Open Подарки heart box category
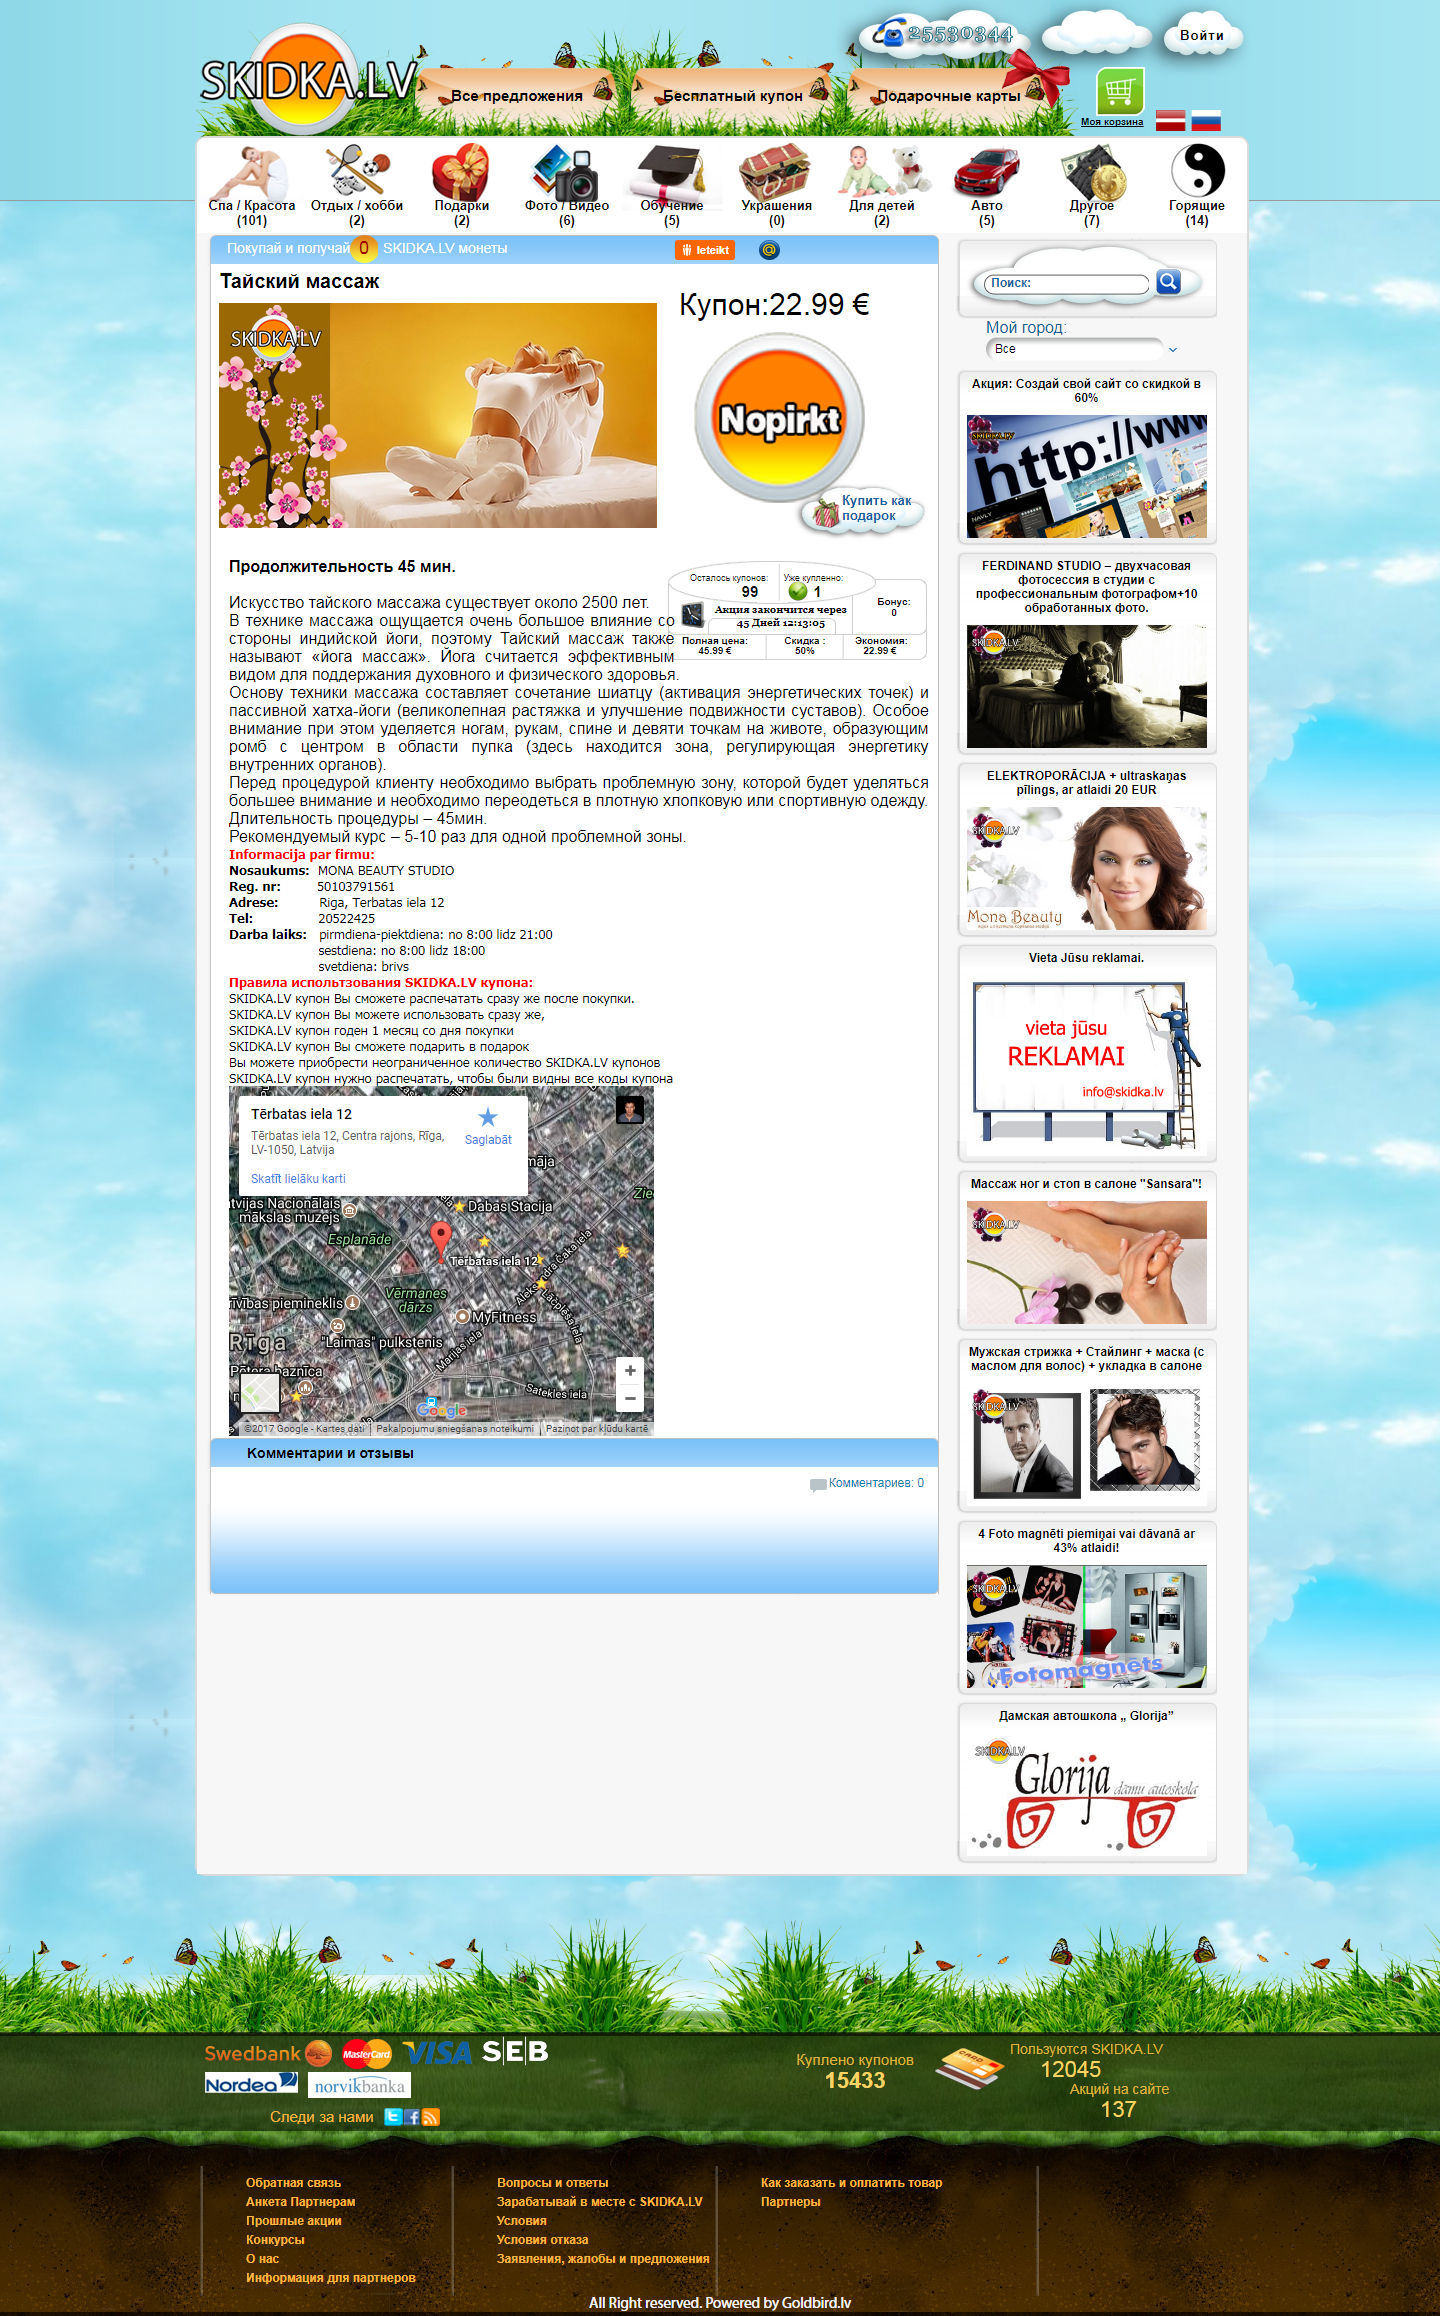The width and height of the screenshot is (1440, 2316). 461,171
